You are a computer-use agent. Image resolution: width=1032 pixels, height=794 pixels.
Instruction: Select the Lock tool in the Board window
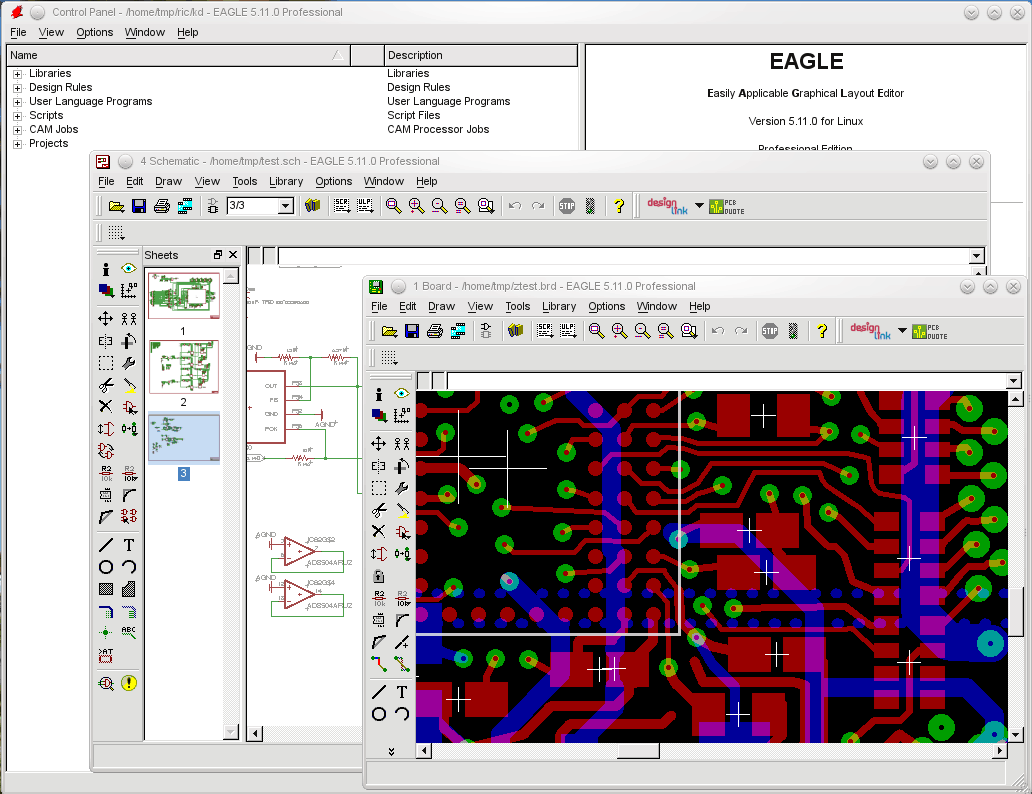378,576
